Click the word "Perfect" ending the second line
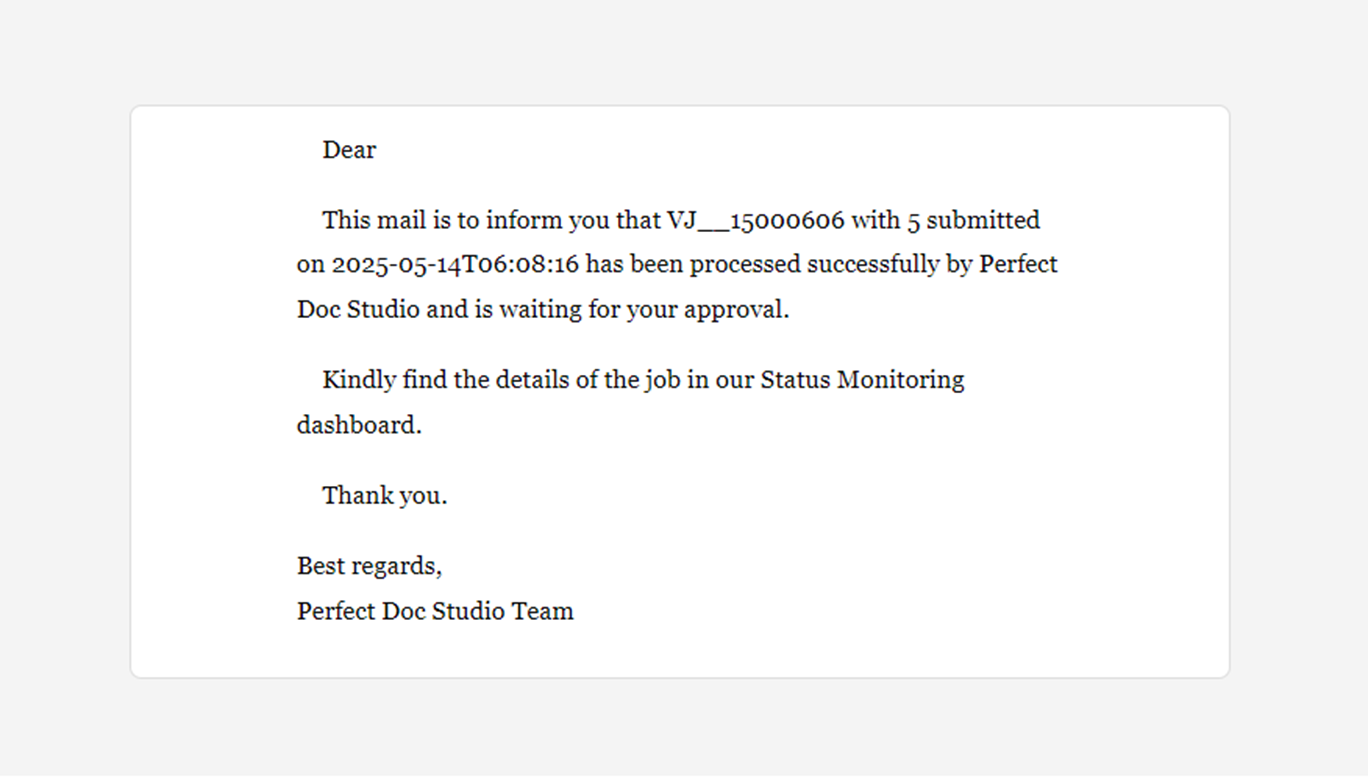This screenshot has height=779, width=1368. [x=1018, y=265]
